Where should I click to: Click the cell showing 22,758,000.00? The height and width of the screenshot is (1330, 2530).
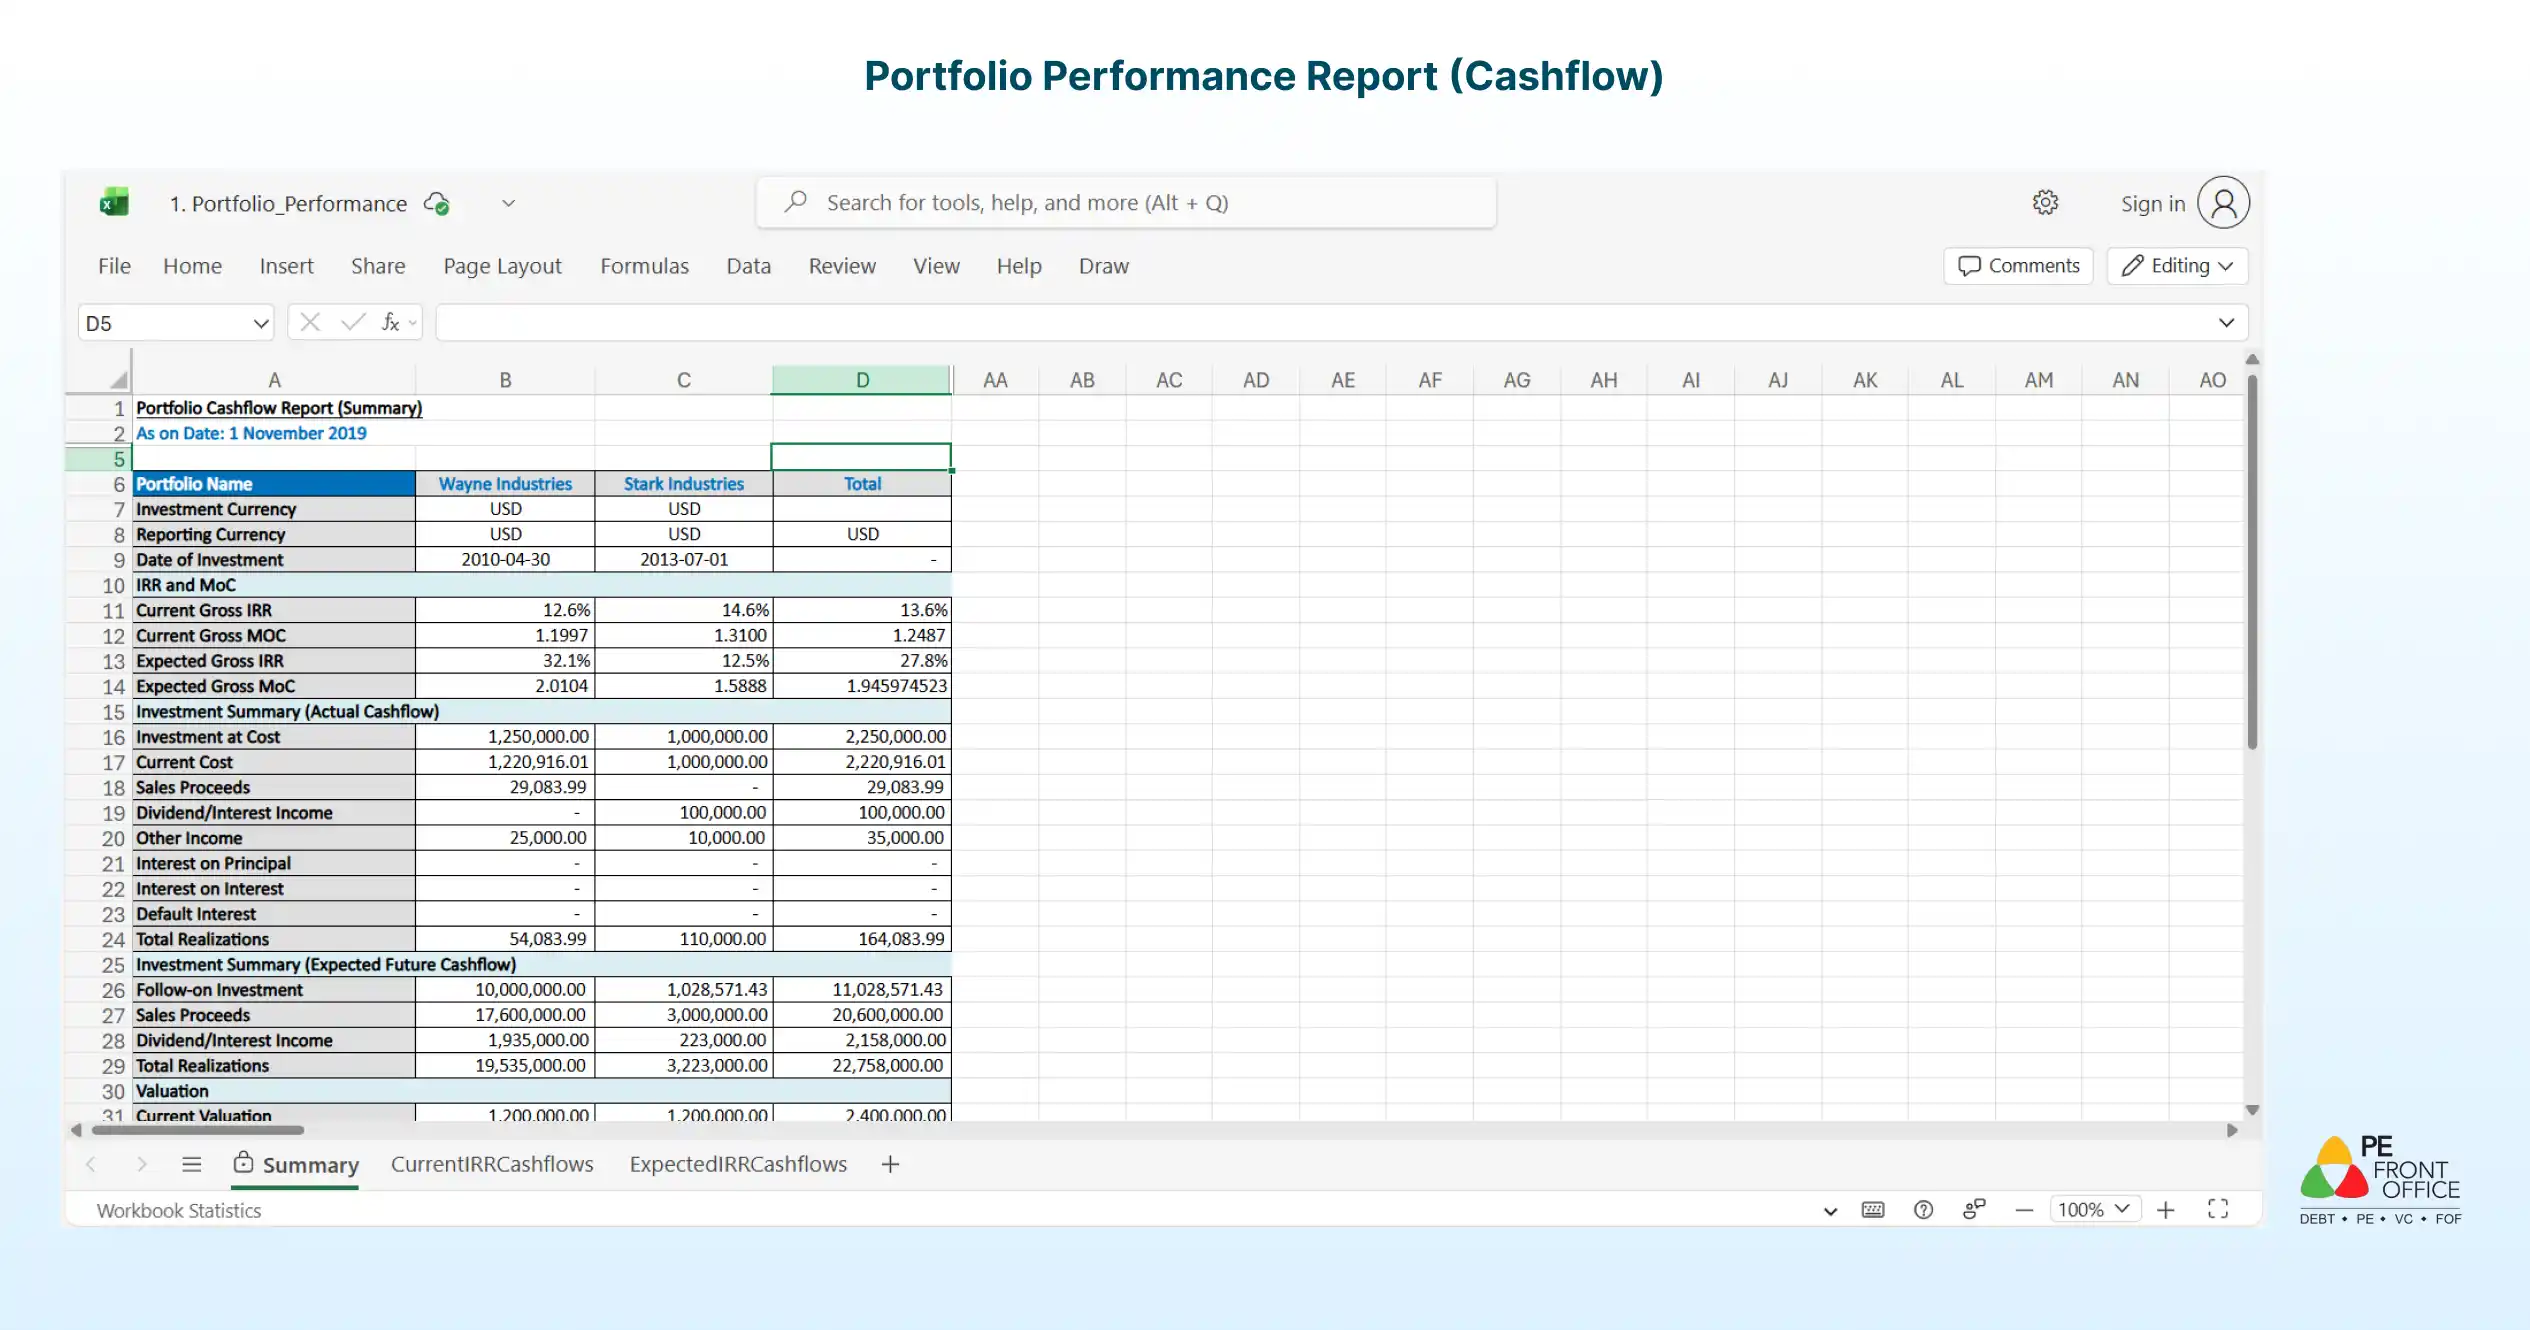point(862,1066)
